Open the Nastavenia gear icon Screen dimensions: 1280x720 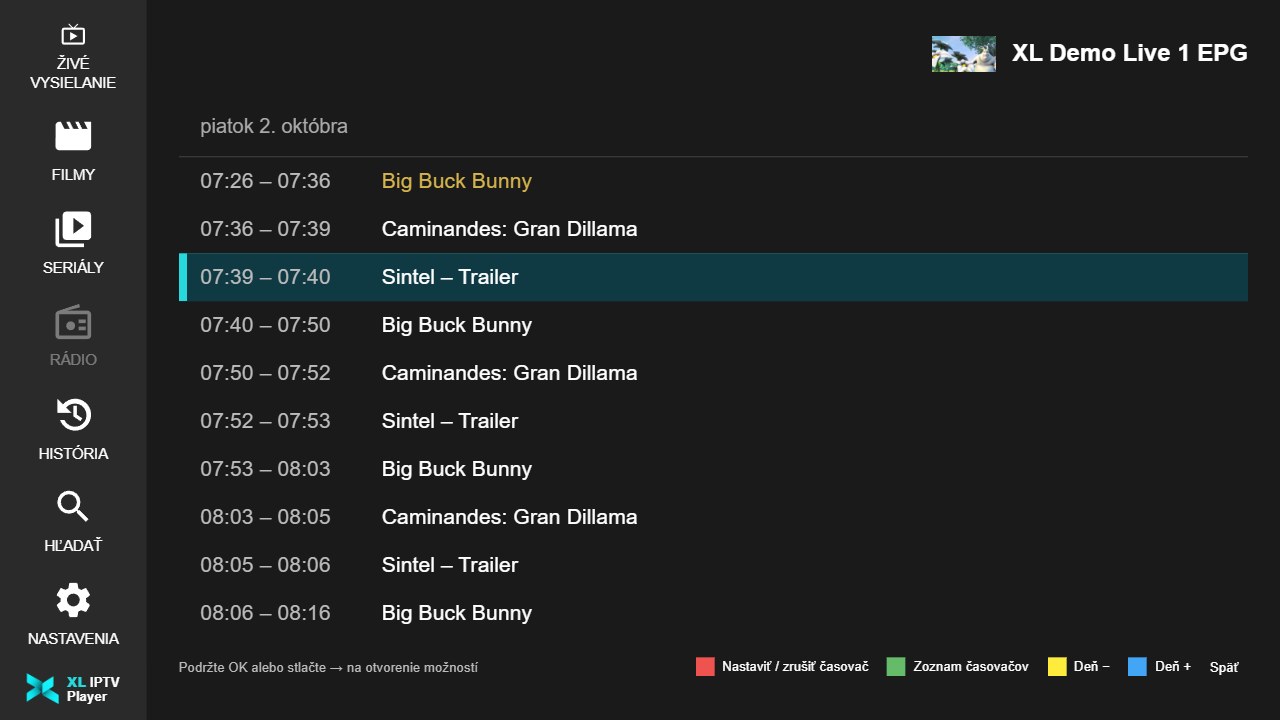(x=73, y=600)
